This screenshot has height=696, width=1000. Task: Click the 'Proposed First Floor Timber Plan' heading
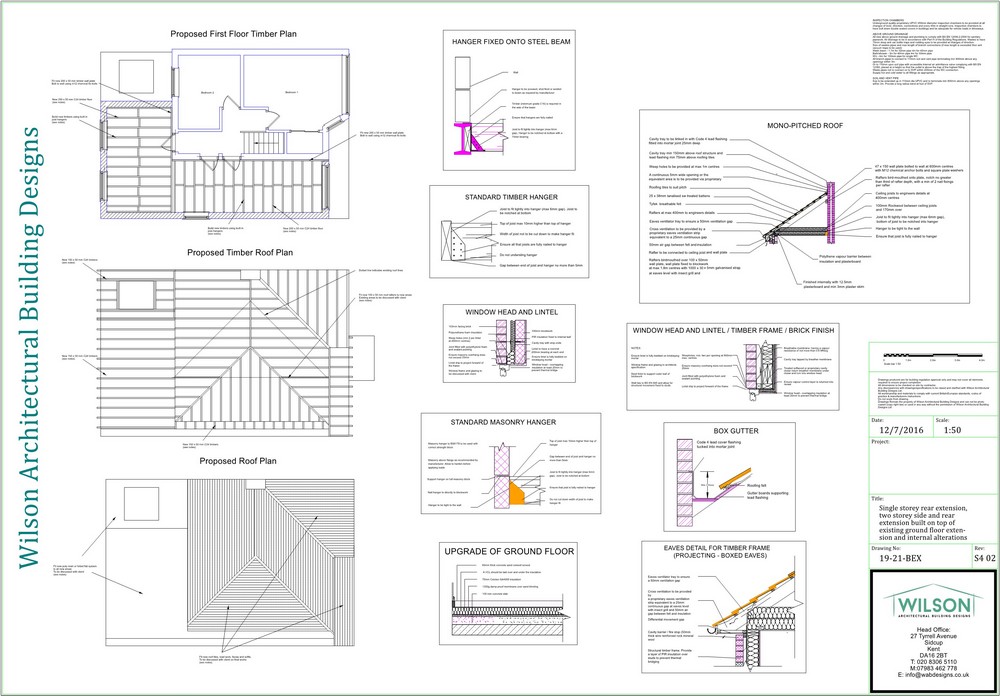233,34
